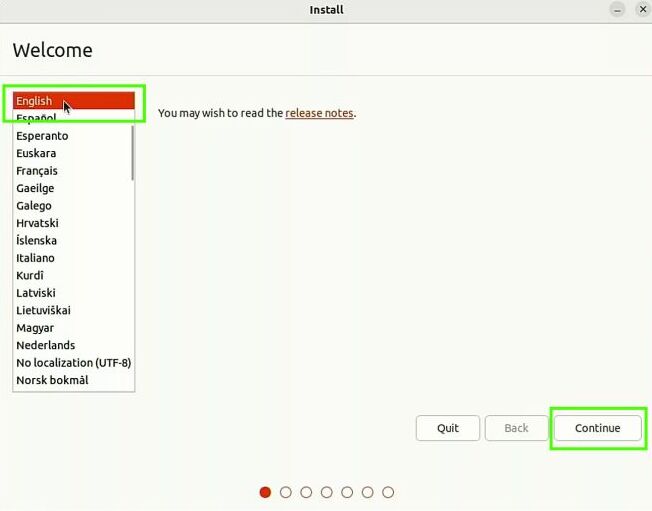Image resolution: width=652 pixels, height=511 pixels.
Task: Choose Nederlands language
Action: pos(74,346)
